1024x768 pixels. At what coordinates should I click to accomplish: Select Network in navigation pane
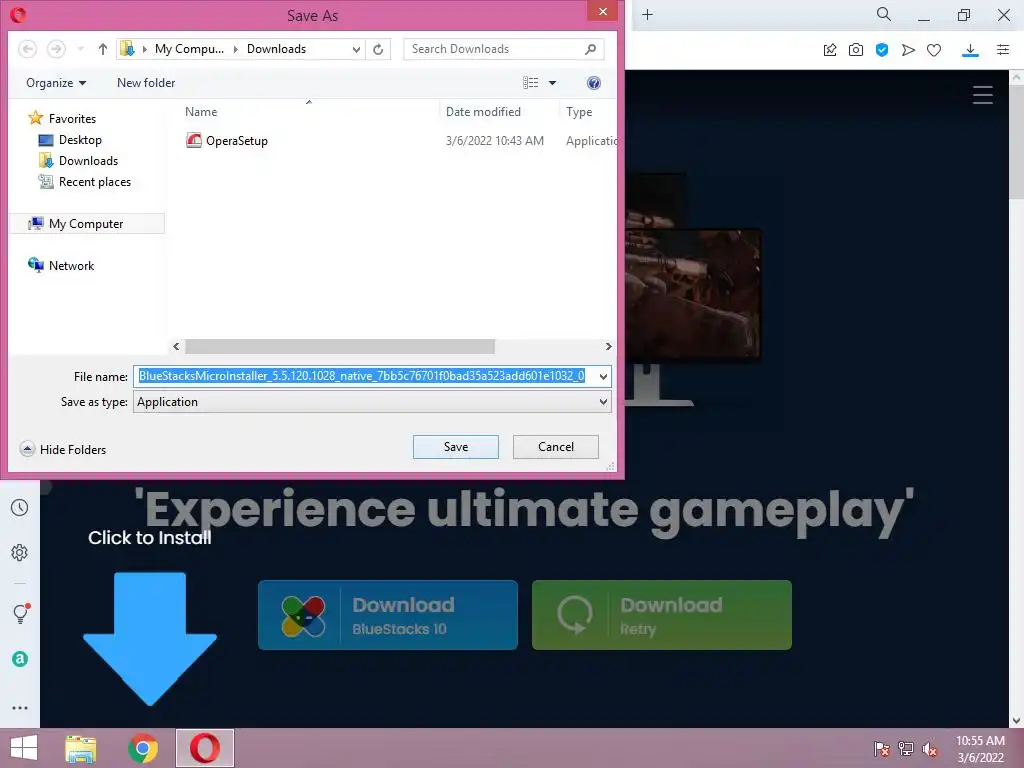61,265
